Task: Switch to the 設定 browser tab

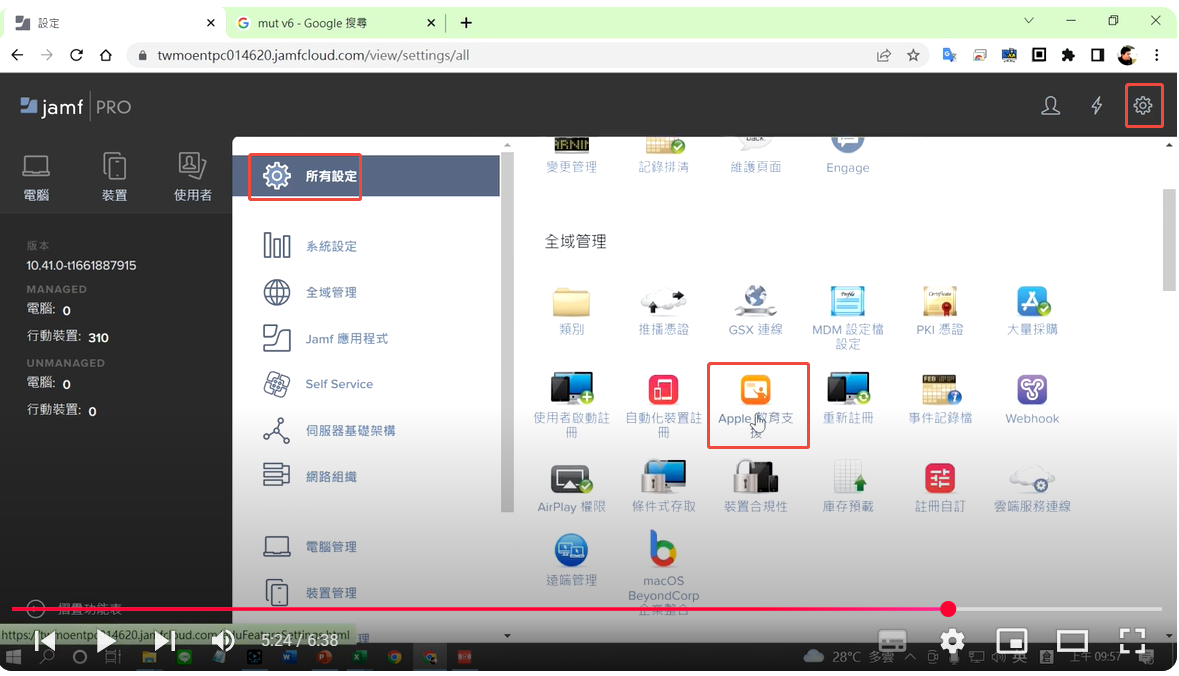Action: pos(114,23)
